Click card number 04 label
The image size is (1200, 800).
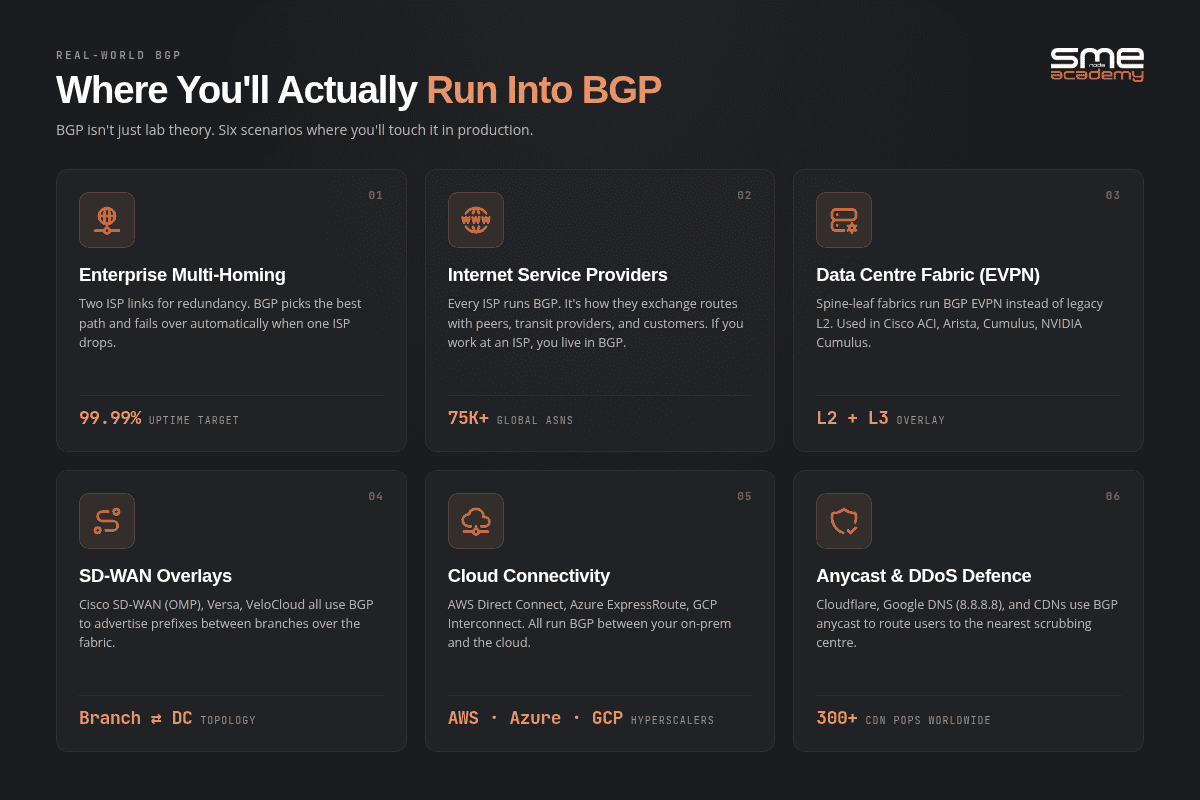tap(376, 496)
